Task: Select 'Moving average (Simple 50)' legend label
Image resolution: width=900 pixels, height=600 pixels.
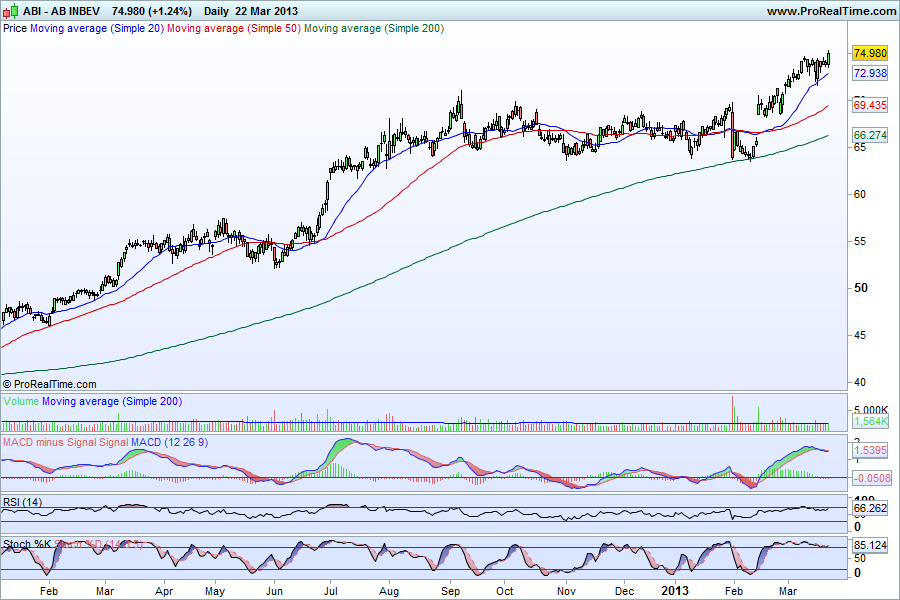Action: [x=234, y=28]
